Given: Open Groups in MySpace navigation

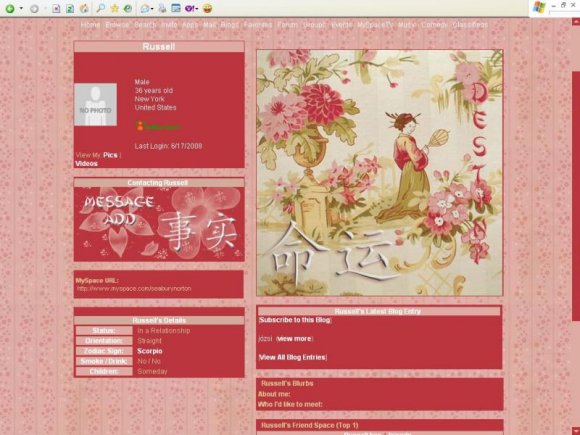Looking at the screenshot, I should tap(314, 25).
